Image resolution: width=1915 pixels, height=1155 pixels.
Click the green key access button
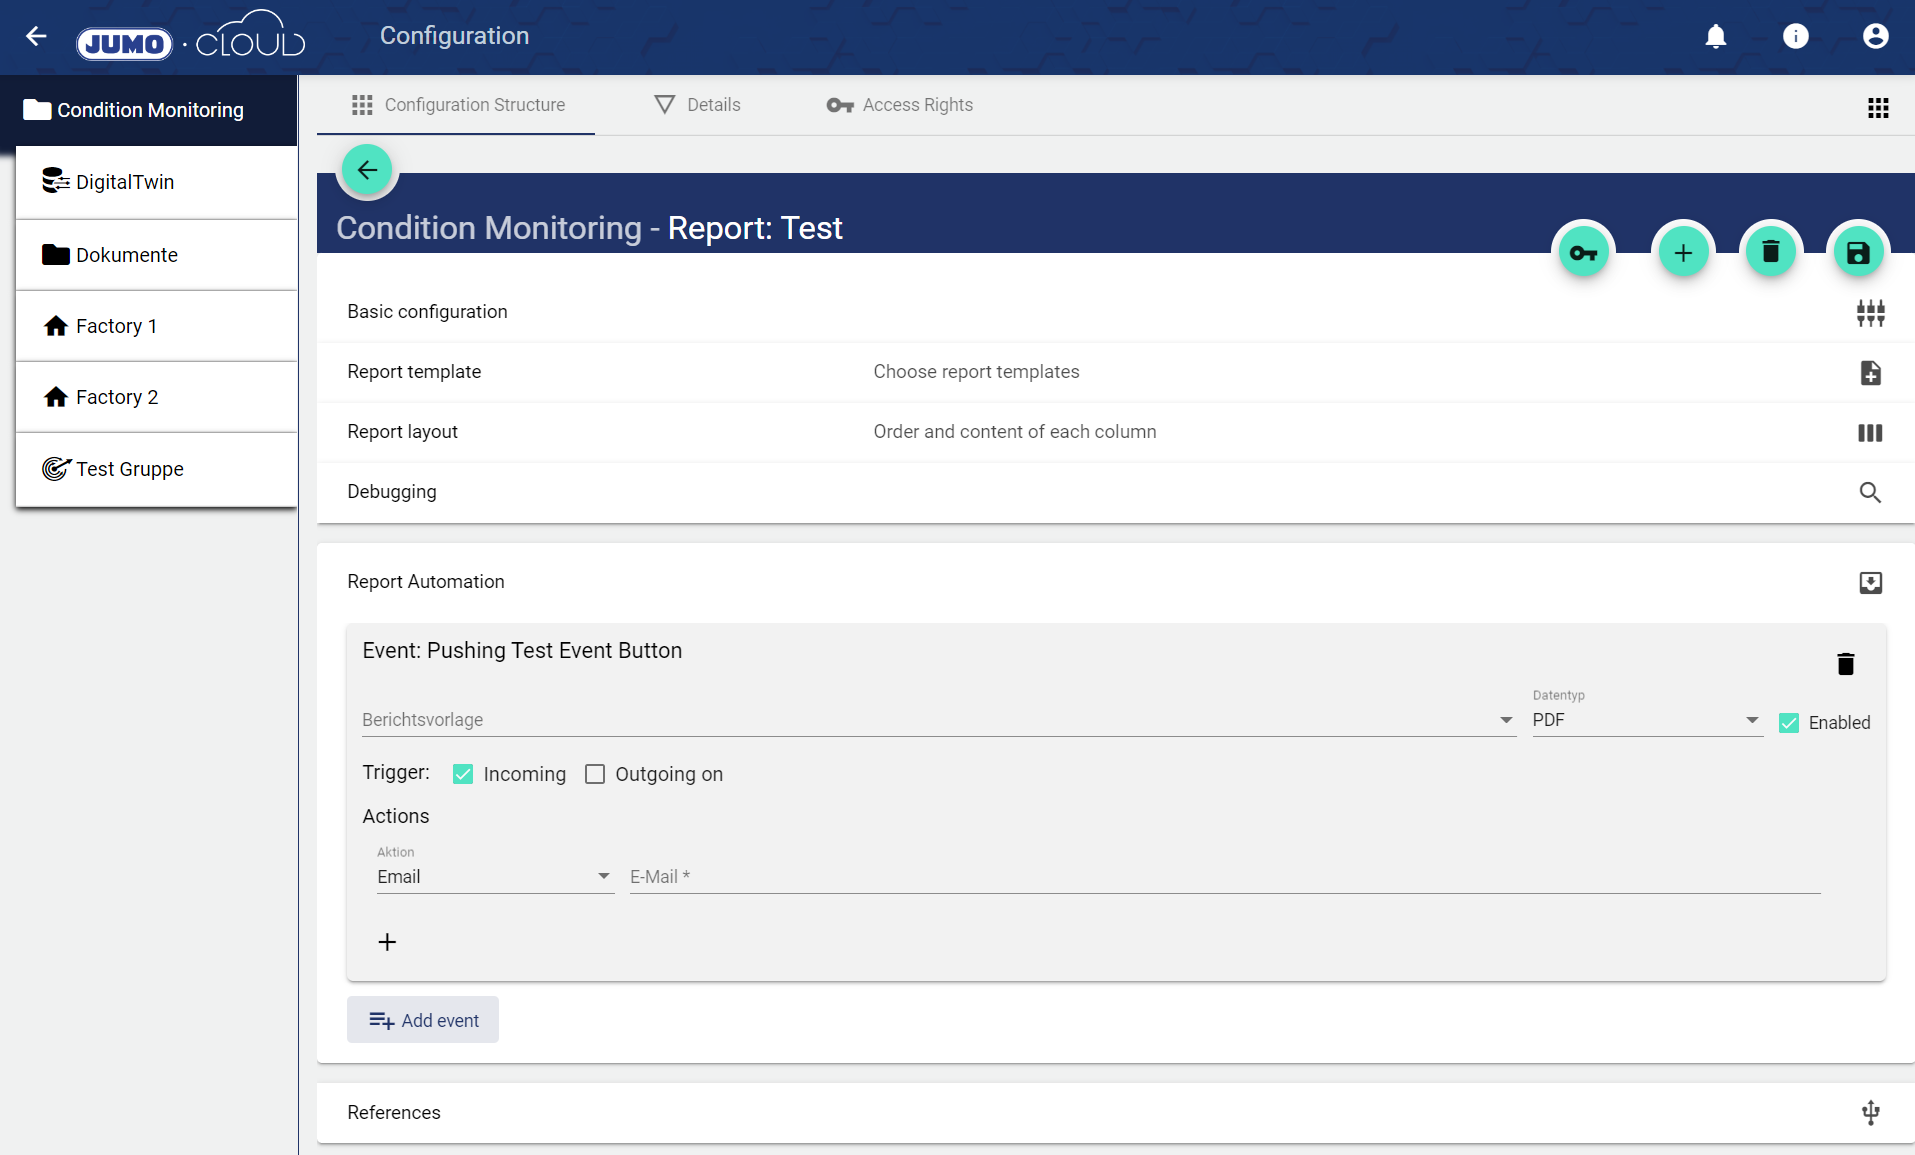tap(1583, 253)
